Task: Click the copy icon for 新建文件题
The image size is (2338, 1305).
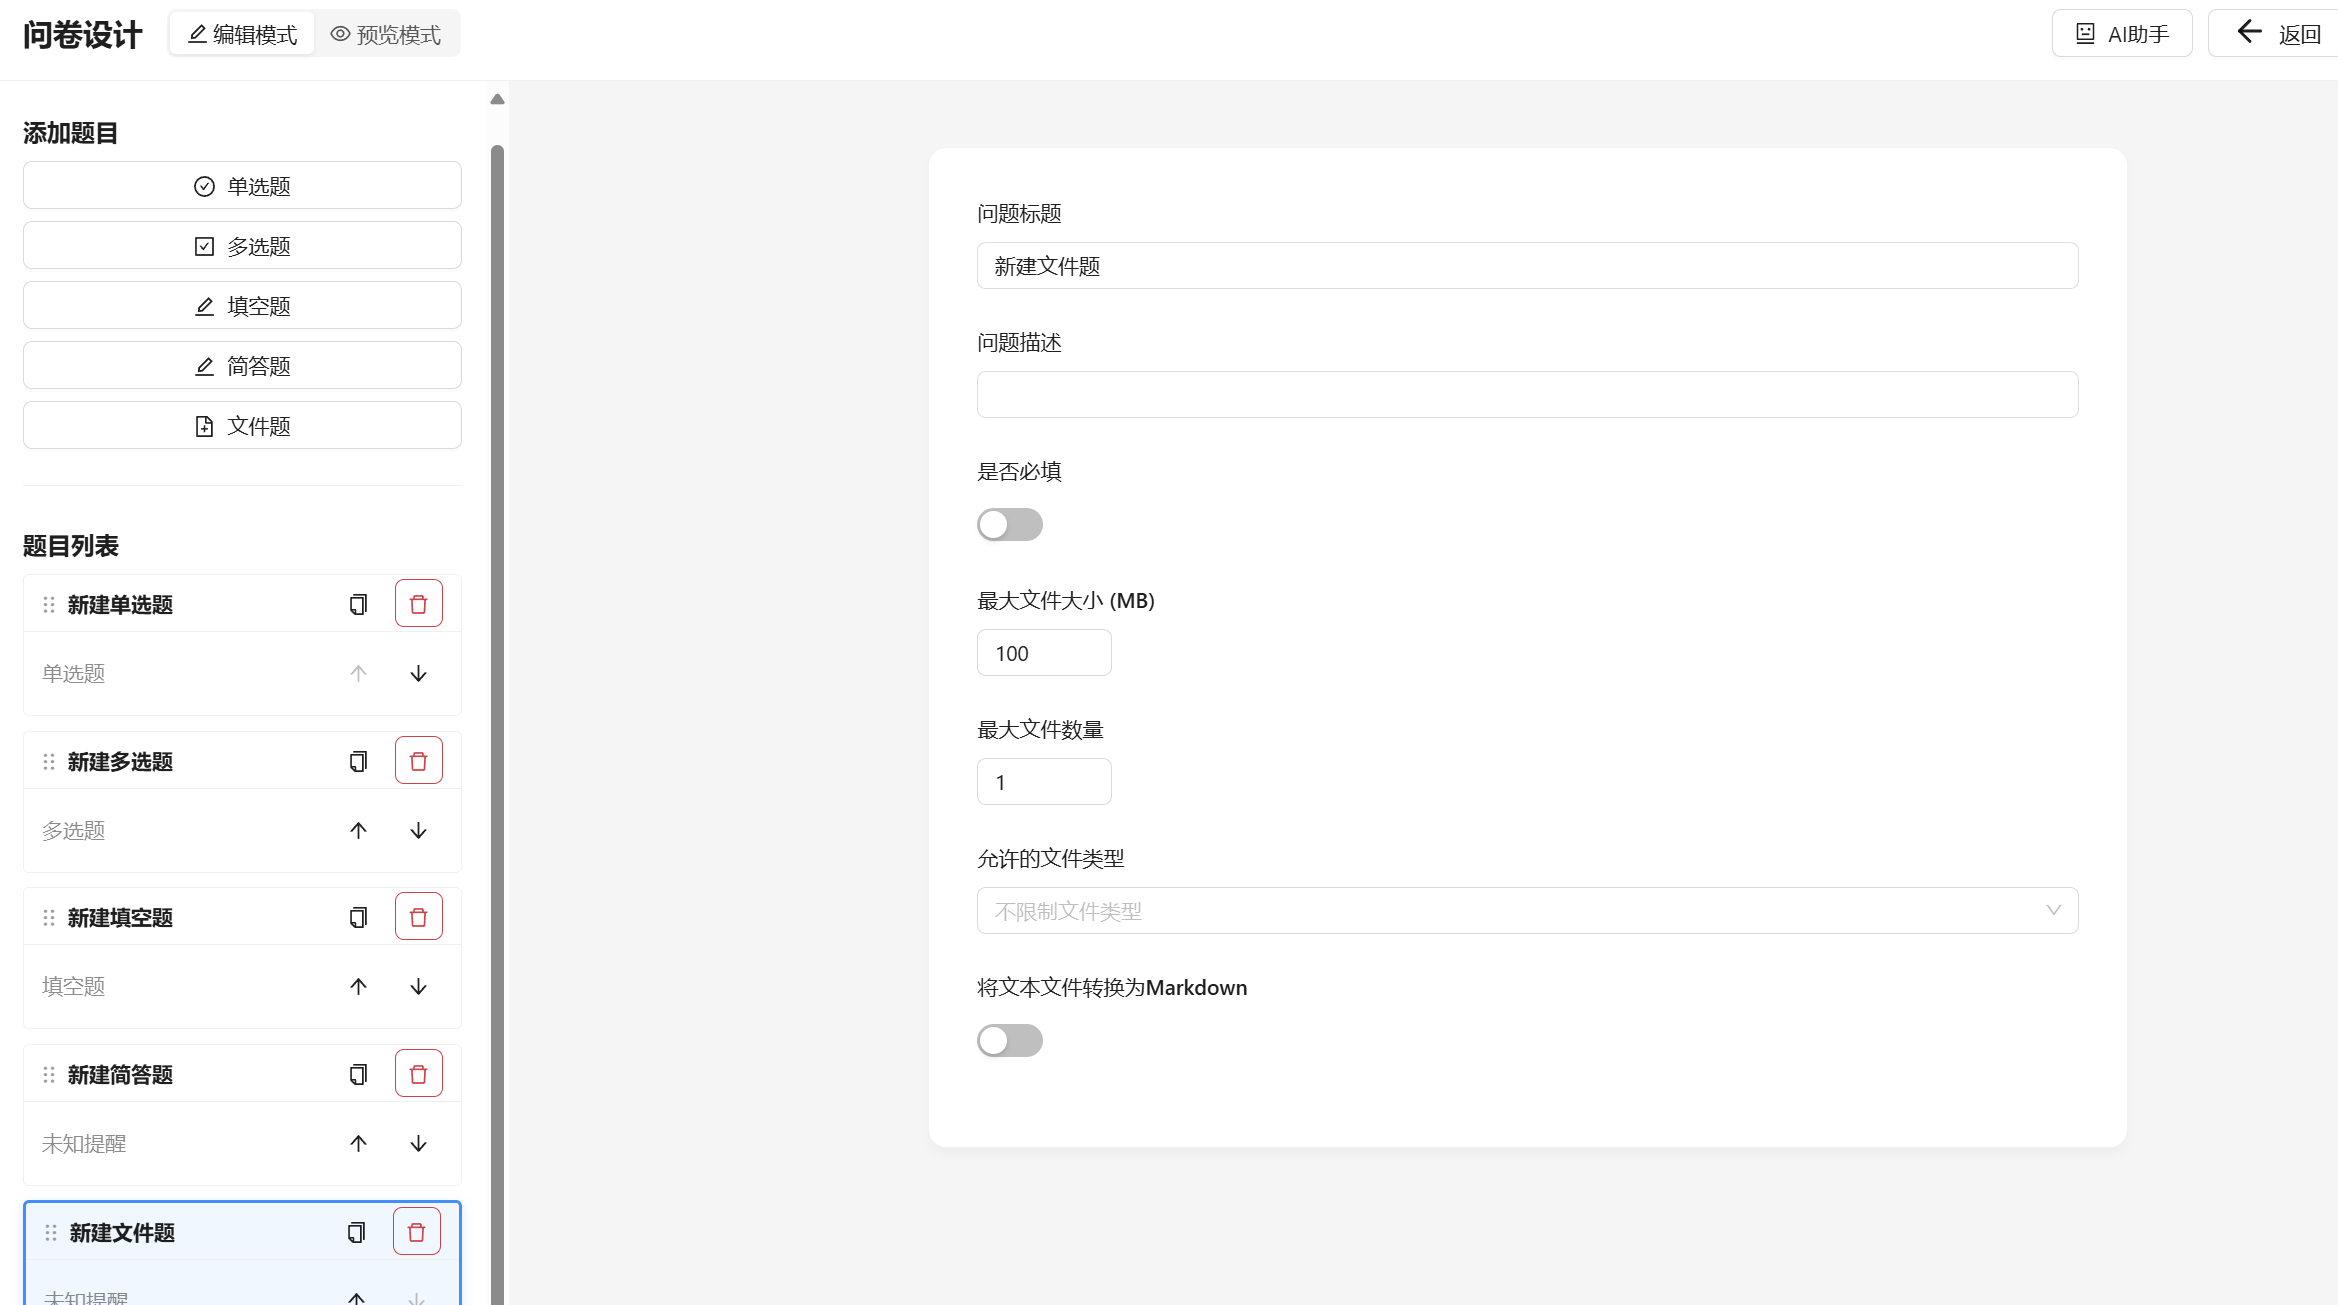Action: [356, 1232]
